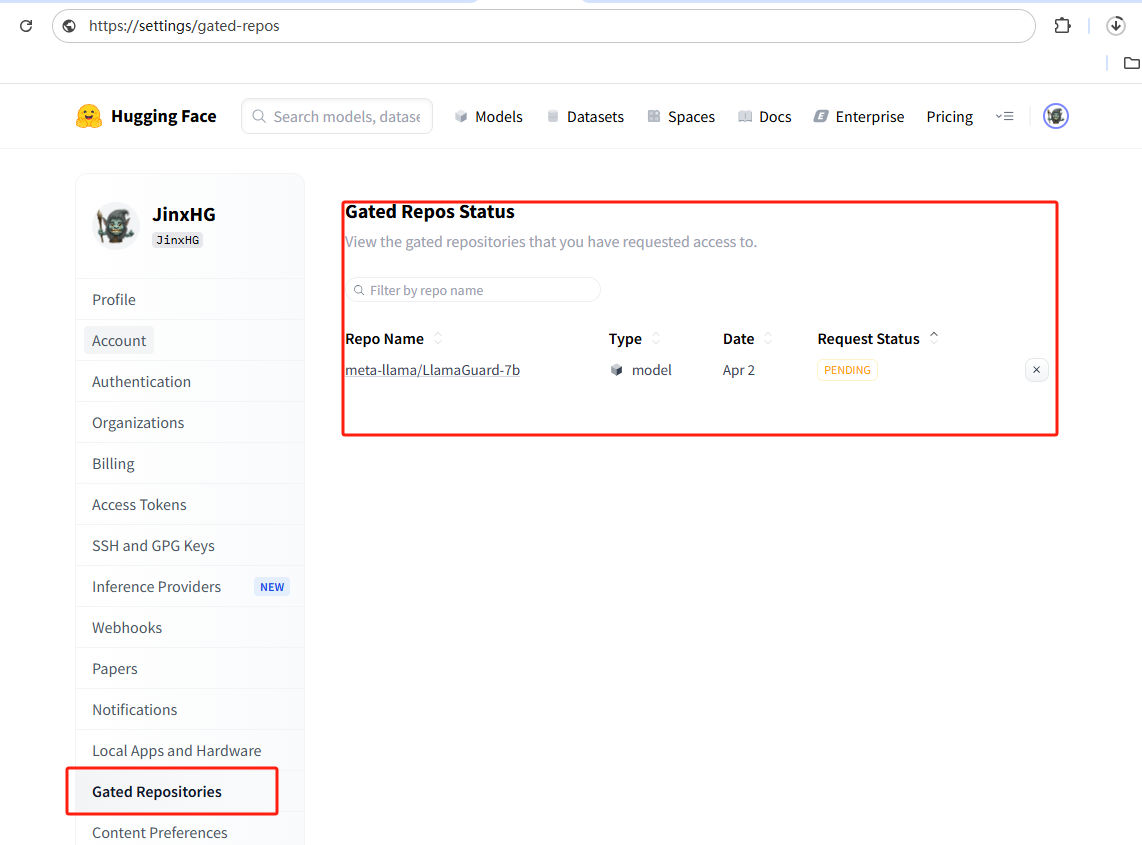Click the JinxHG display name heading
1142x845 pixels.
tap(184, 214)
